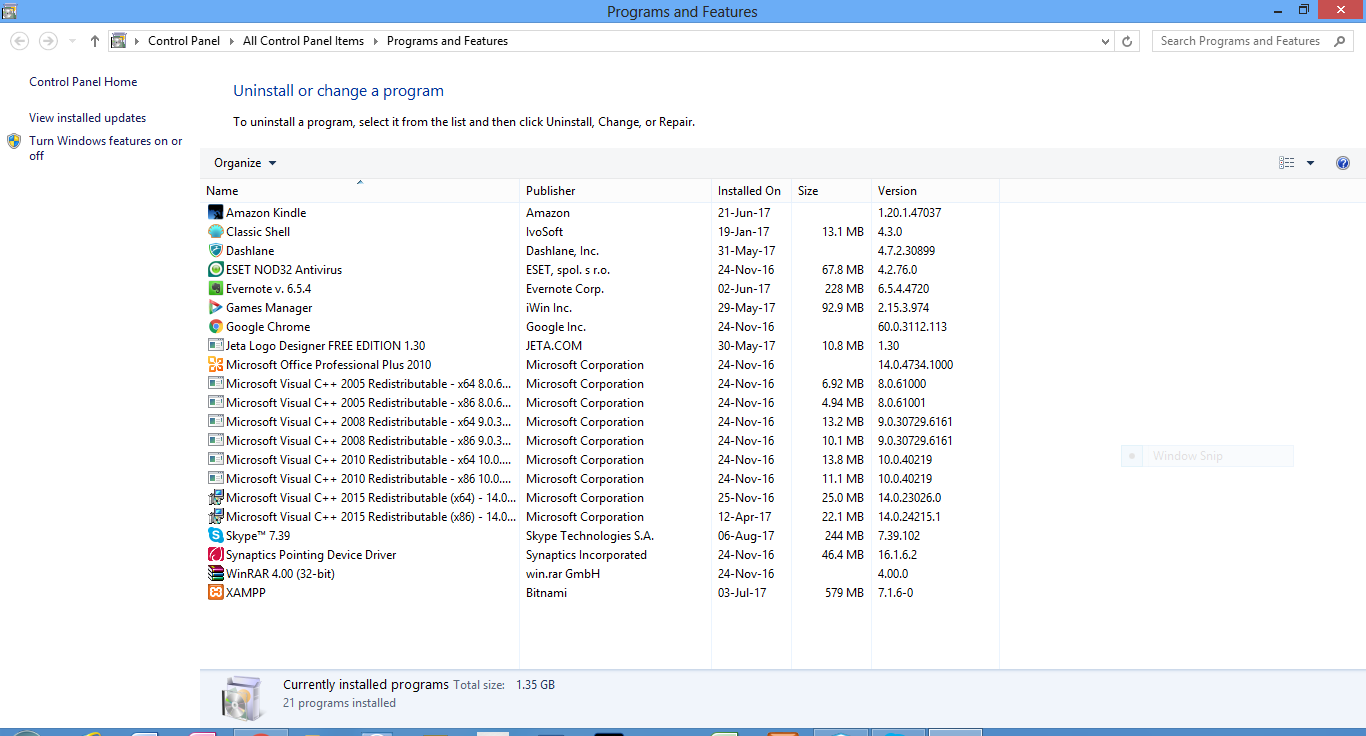Expand the address bar history dropdown

[1105, 41]
